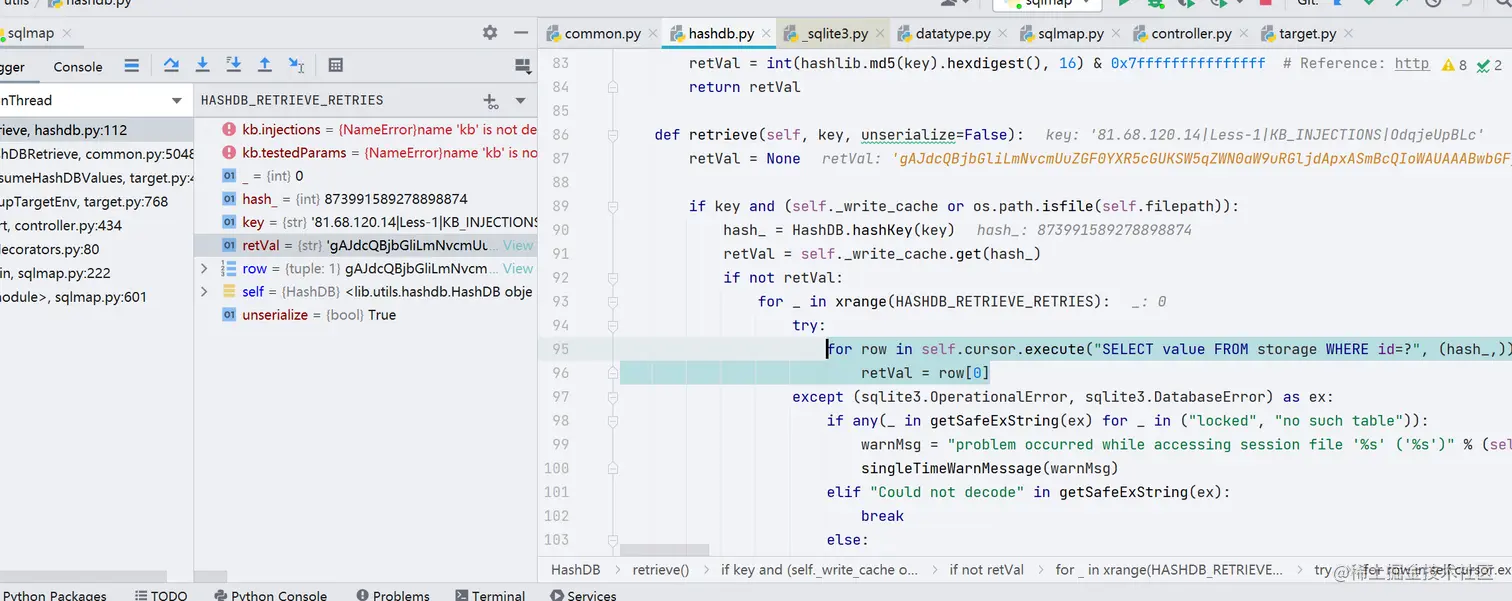
Task: Open the Services tool window
Action: [x=583, y=595]
